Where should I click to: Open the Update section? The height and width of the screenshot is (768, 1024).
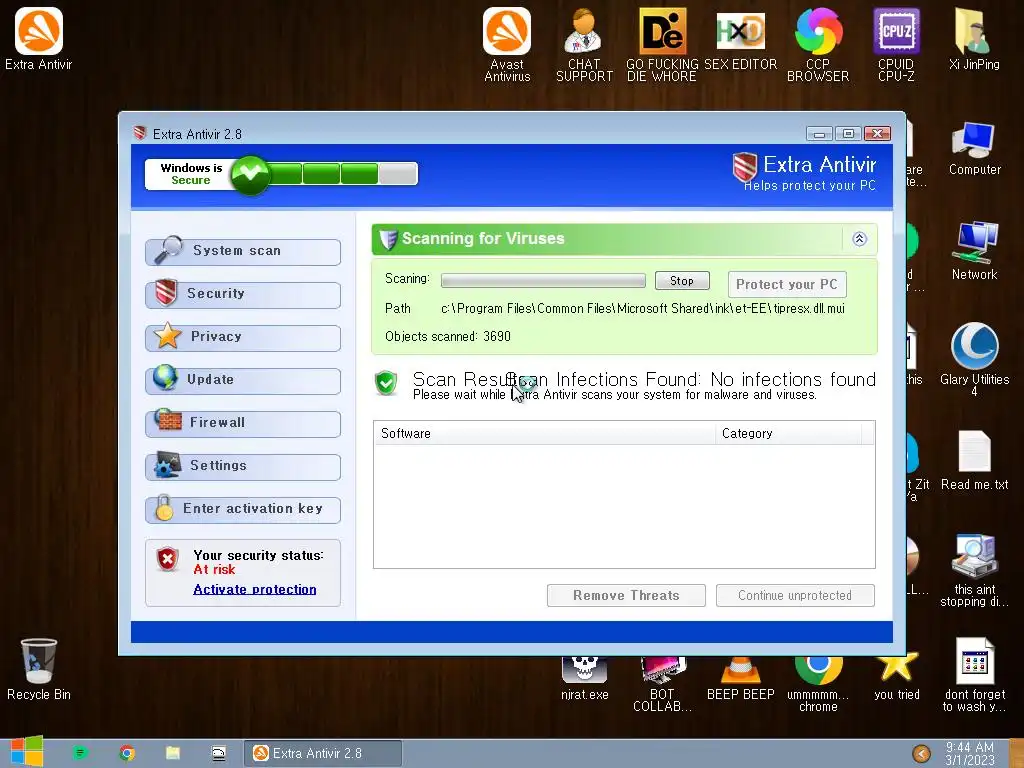pyautogui.click(x=243, y=380)
